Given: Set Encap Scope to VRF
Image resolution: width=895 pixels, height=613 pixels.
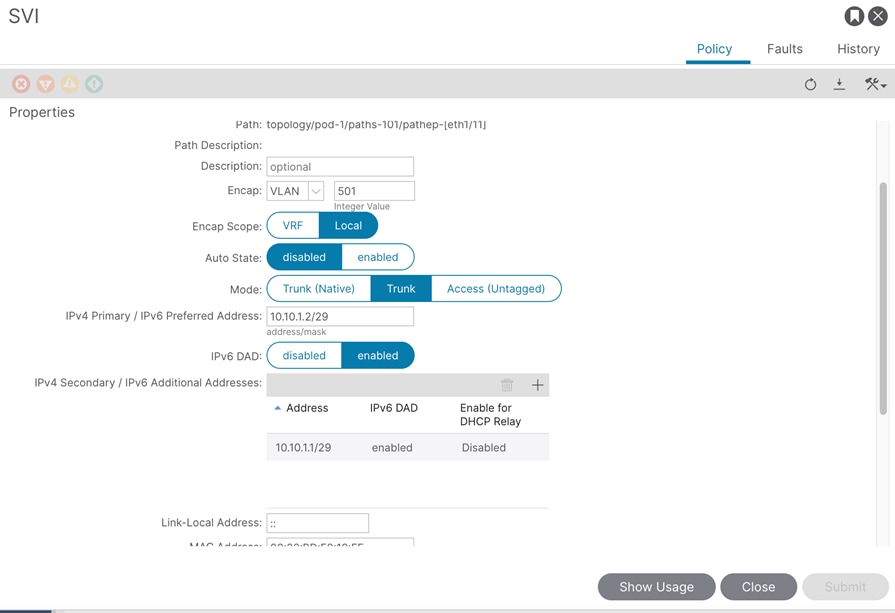Looking at the screenshot, I should click(292, 225).
